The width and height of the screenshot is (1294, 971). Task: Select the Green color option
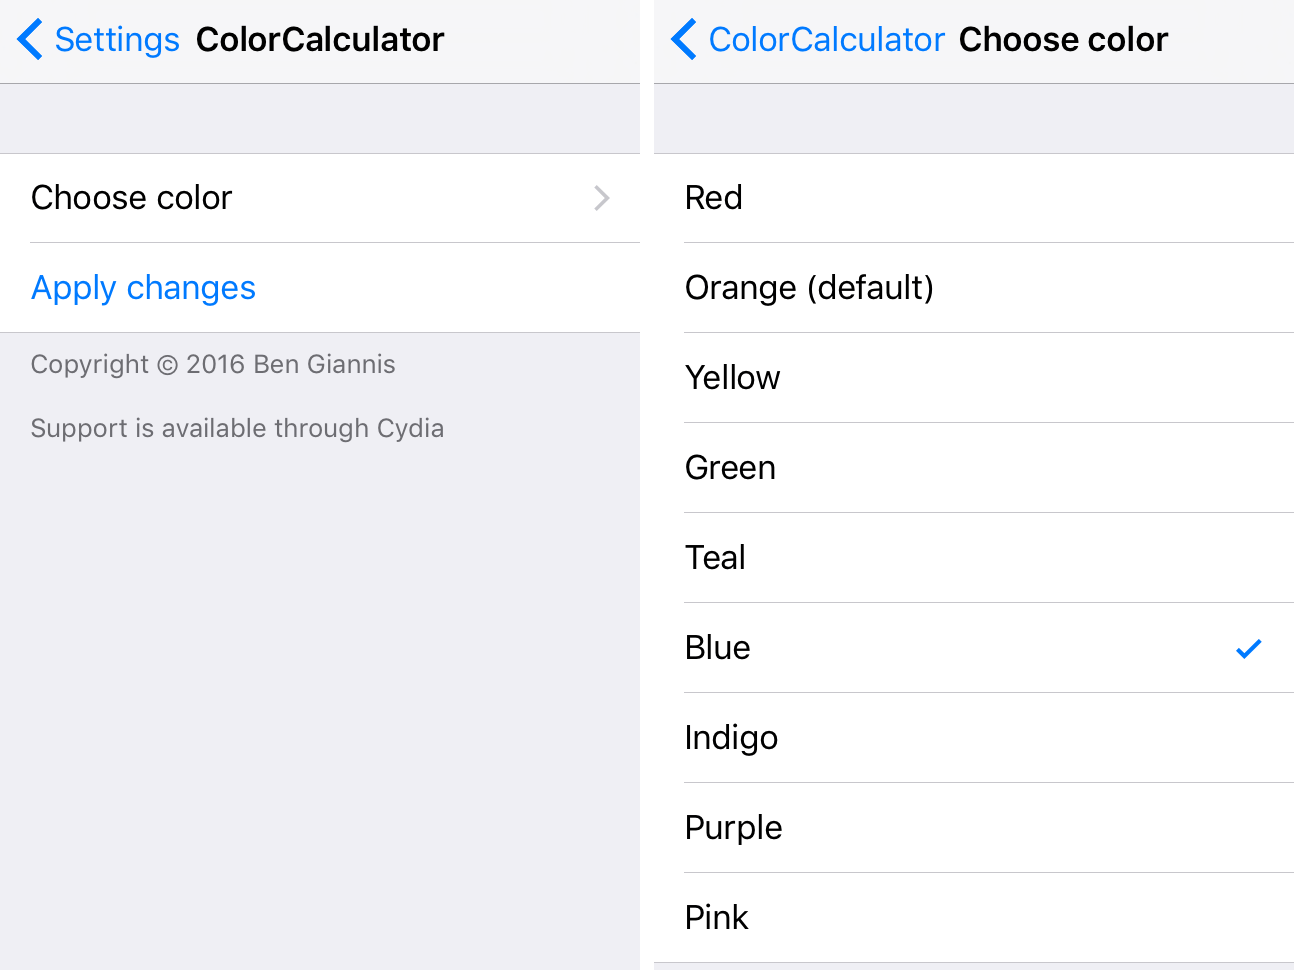tap(730, 468)
